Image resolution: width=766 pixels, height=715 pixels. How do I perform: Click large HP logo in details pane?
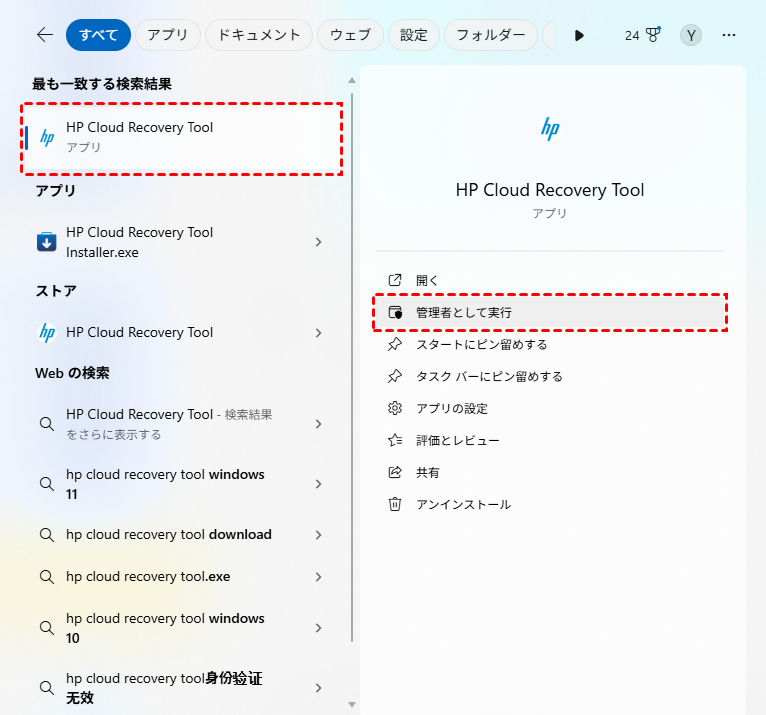click(550, 129)
